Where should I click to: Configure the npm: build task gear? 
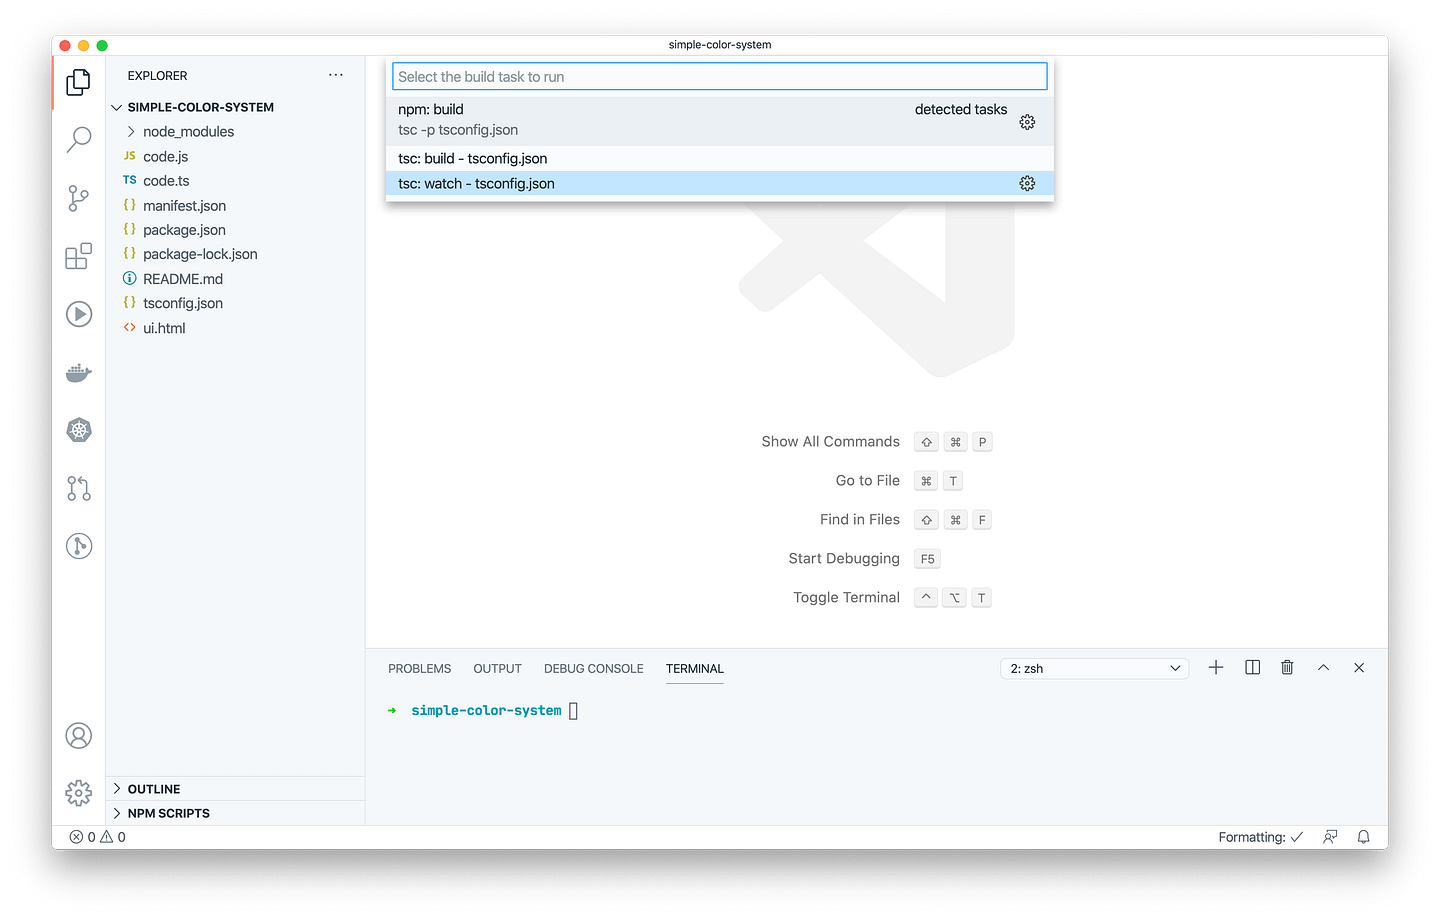[x=1027, y=122]
